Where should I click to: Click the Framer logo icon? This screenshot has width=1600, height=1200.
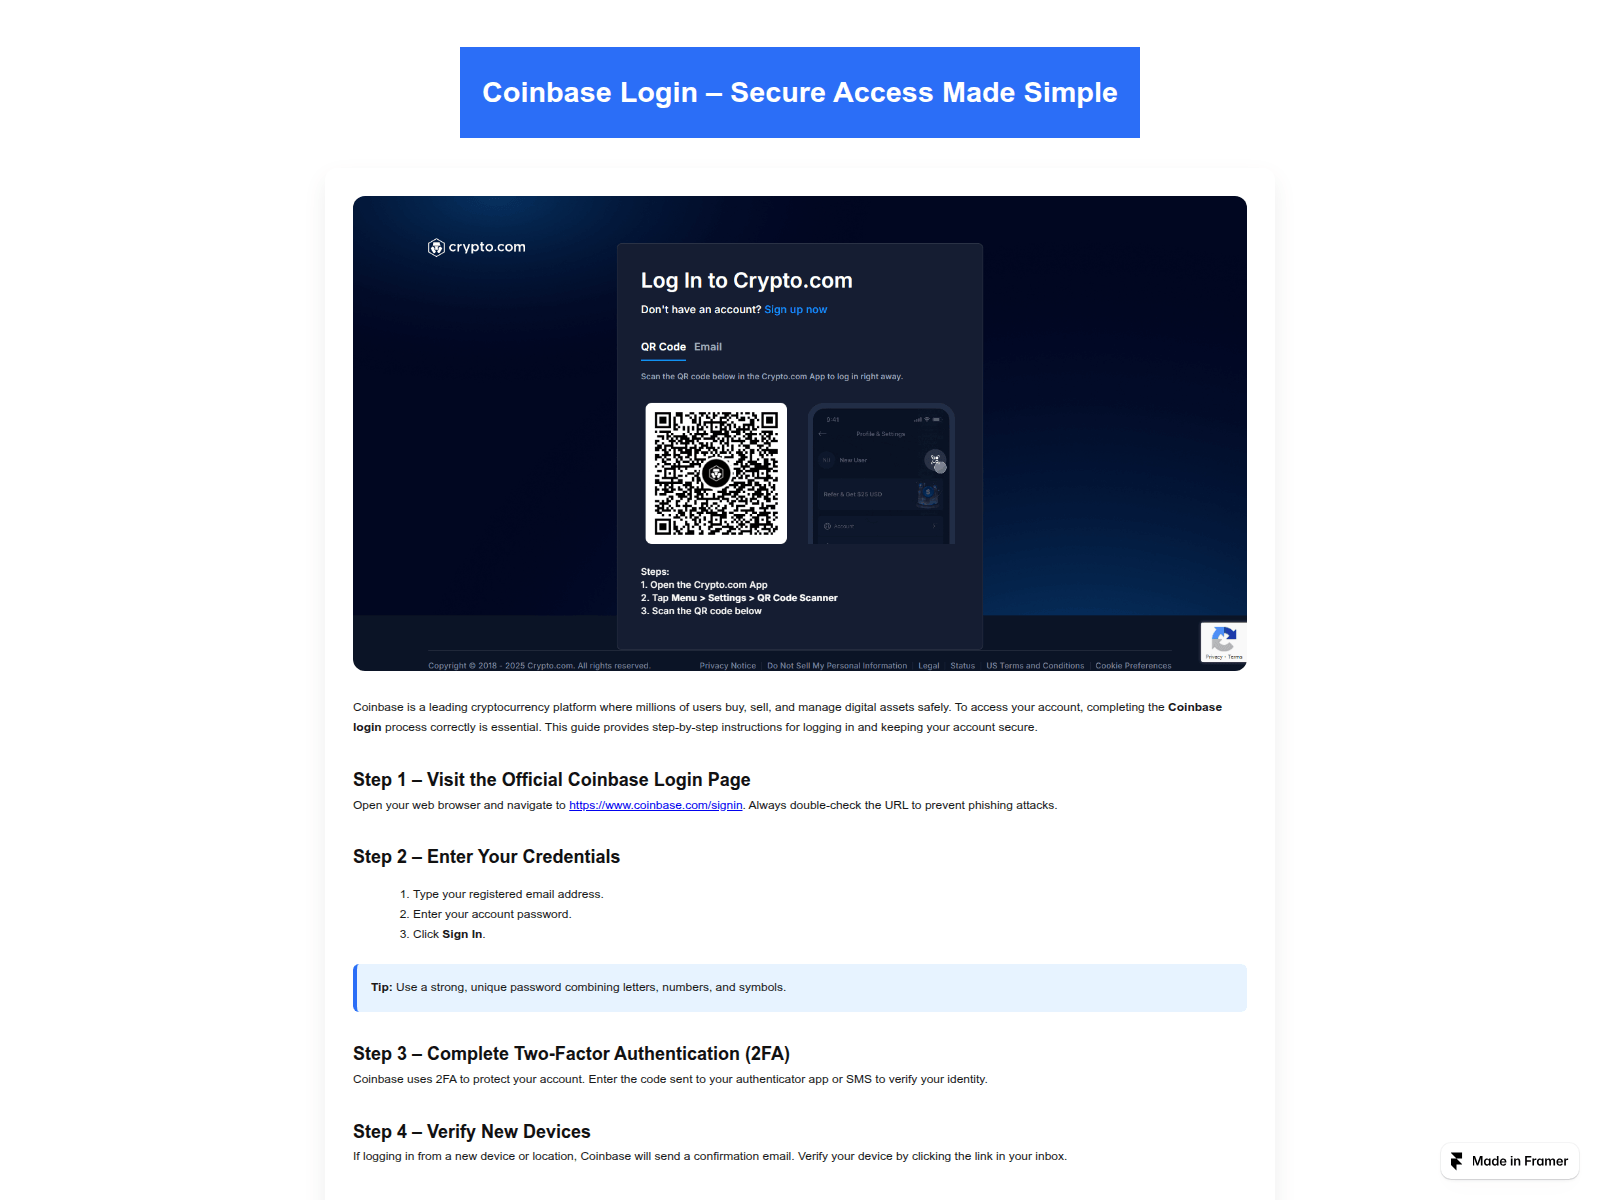click(x=1457, y=1161)
